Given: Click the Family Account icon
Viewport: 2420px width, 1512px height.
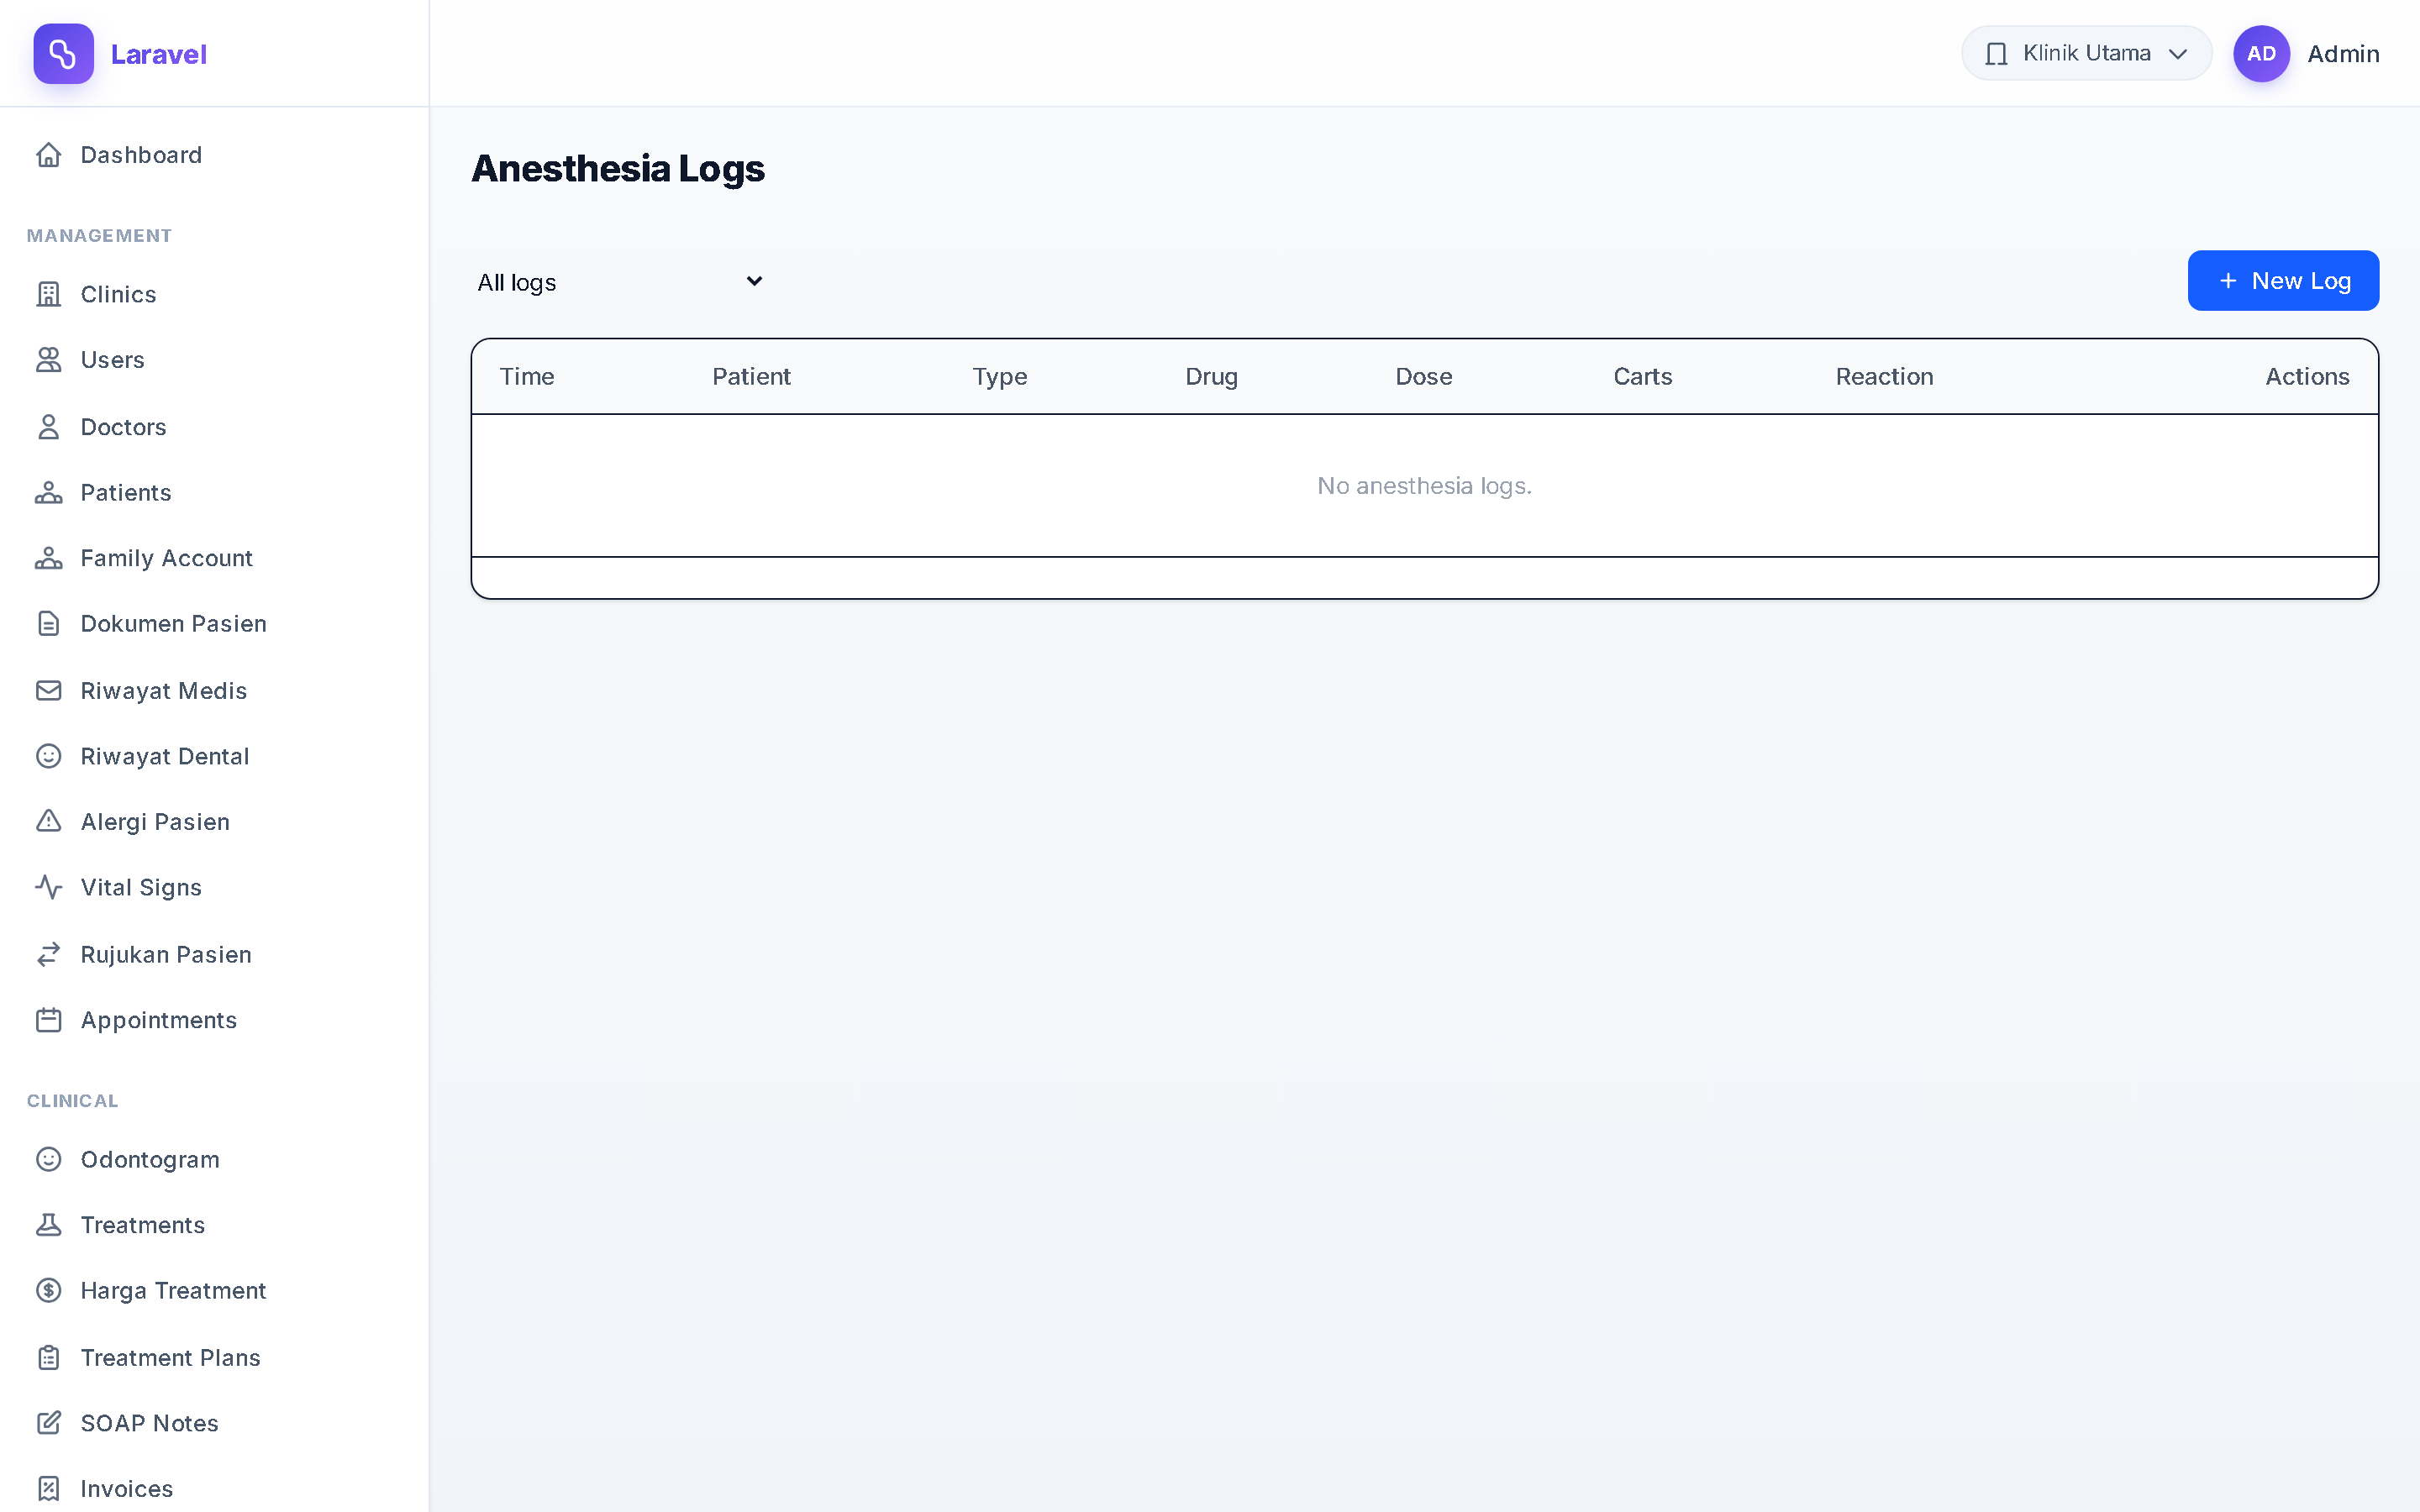Looking at the screenshot, I should 48,558.
